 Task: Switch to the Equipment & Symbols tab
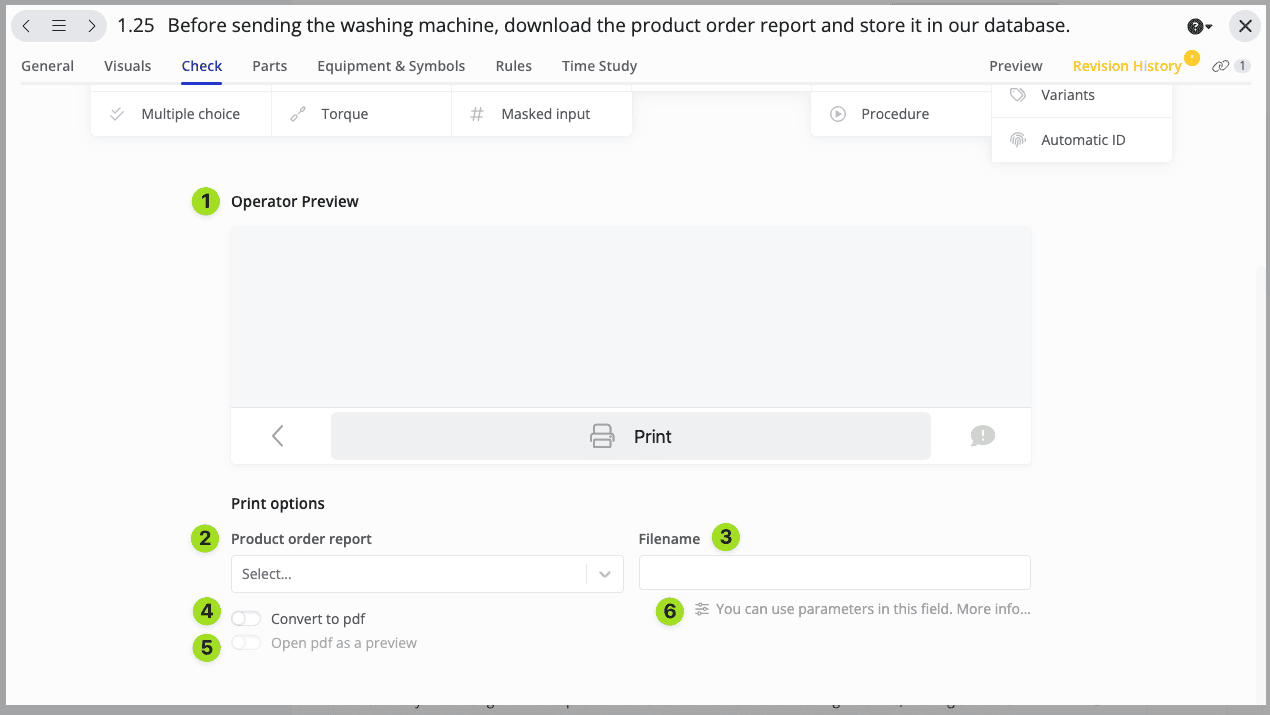391,66
